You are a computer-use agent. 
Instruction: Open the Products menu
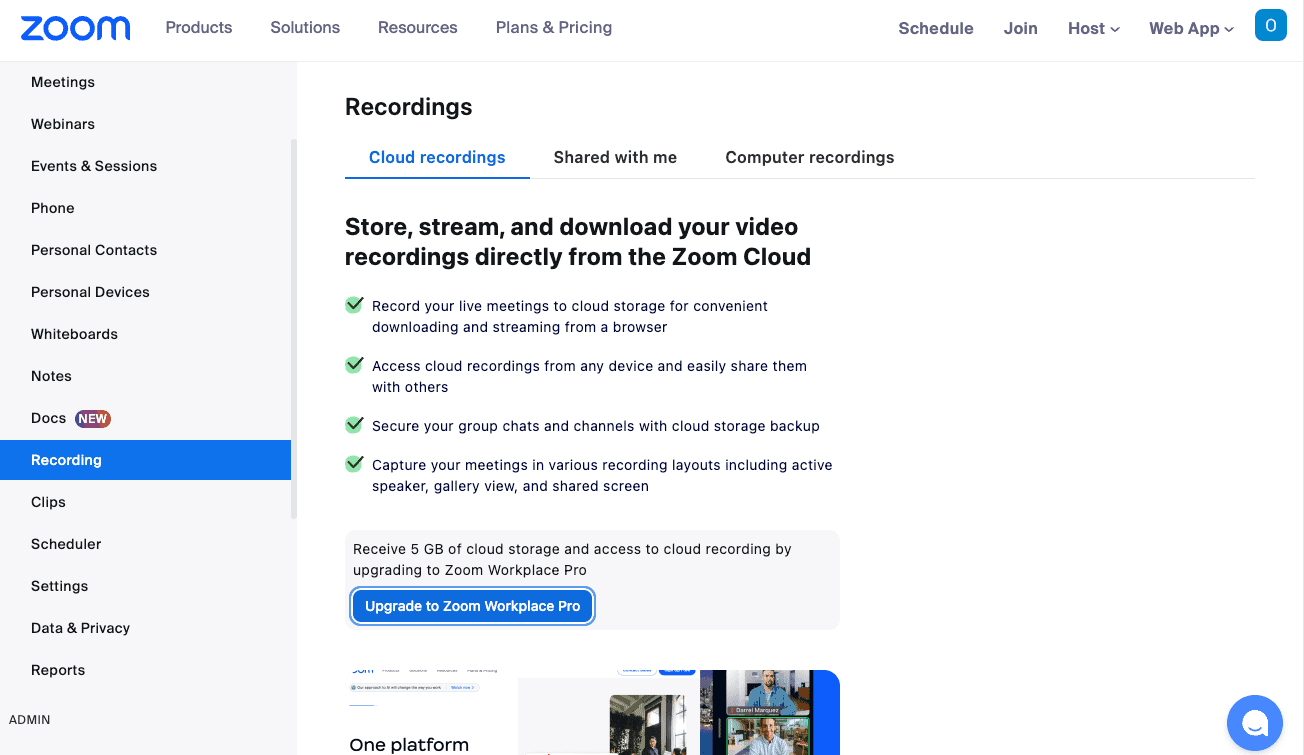pos(198,28)
